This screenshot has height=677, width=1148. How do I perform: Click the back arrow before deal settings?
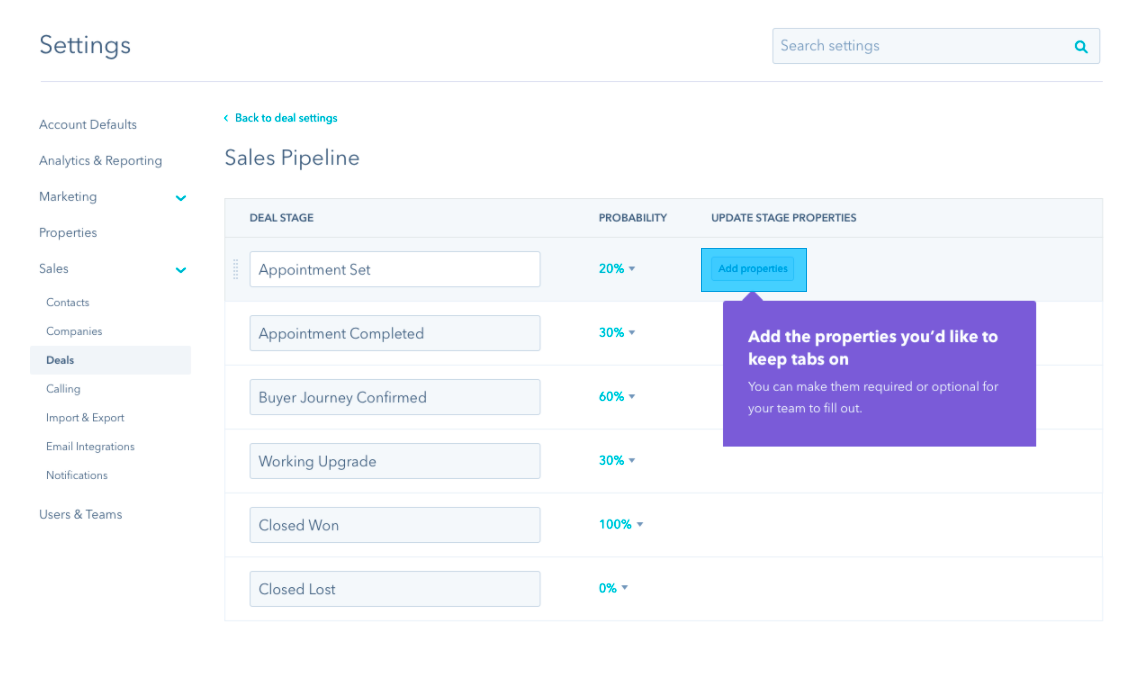[x=226, y=118]
